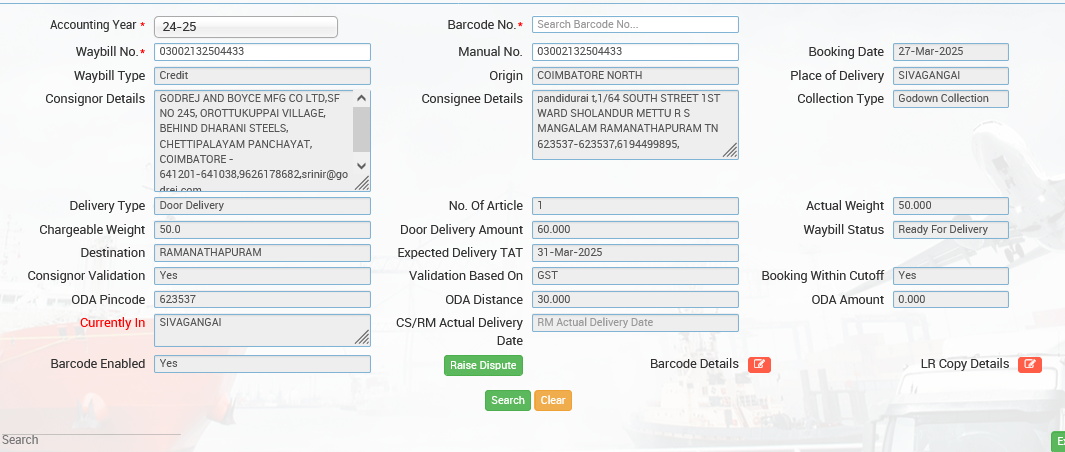1065x452 pixels.
Task: Click the green Search button
Action: point(507,400)
